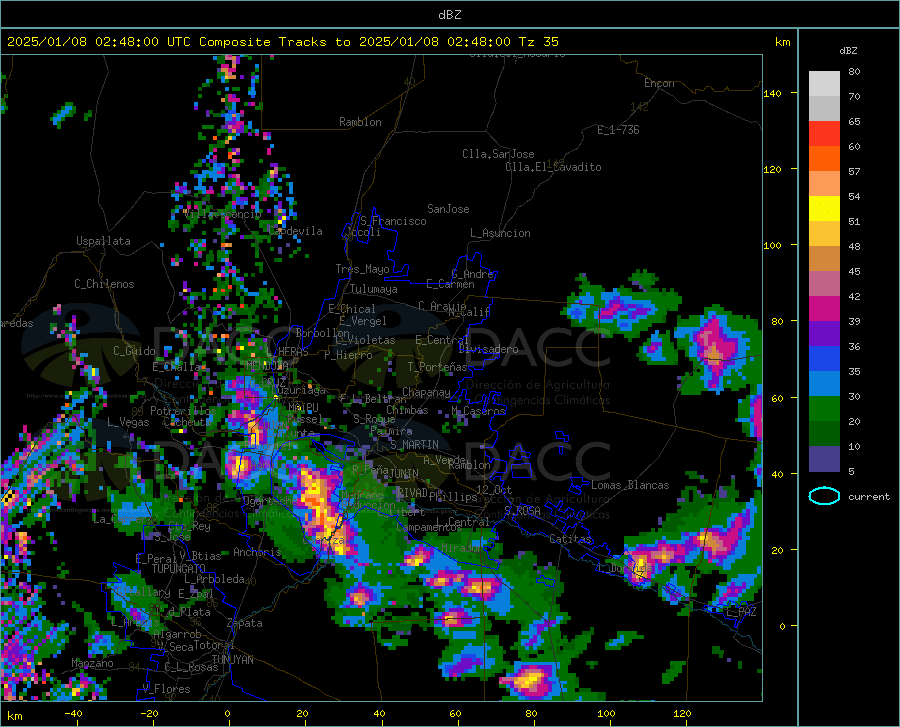Select the 'E_1-736' map label

point(618,130)
